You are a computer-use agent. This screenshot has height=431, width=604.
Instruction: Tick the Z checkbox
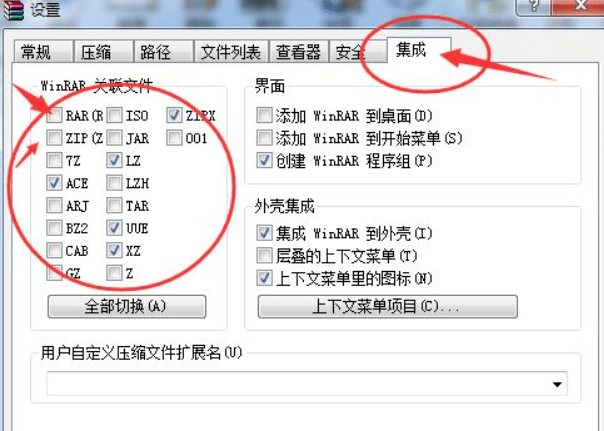point(114,273)
